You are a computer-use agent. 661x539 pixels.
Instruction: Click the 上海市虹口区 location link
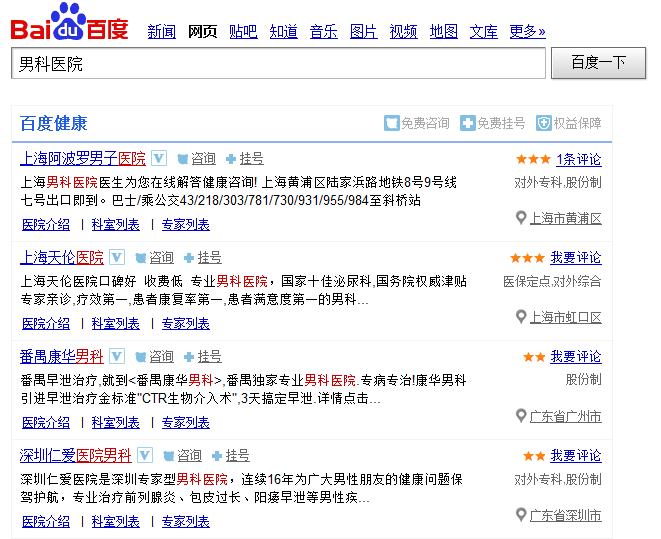click(566, 317)
